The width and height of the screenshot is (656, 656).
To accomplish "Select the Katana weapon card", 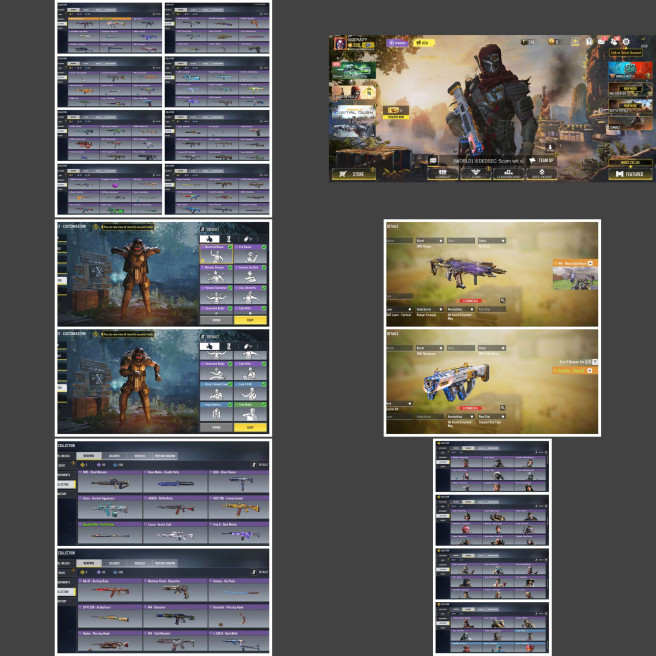I will 238,590.
